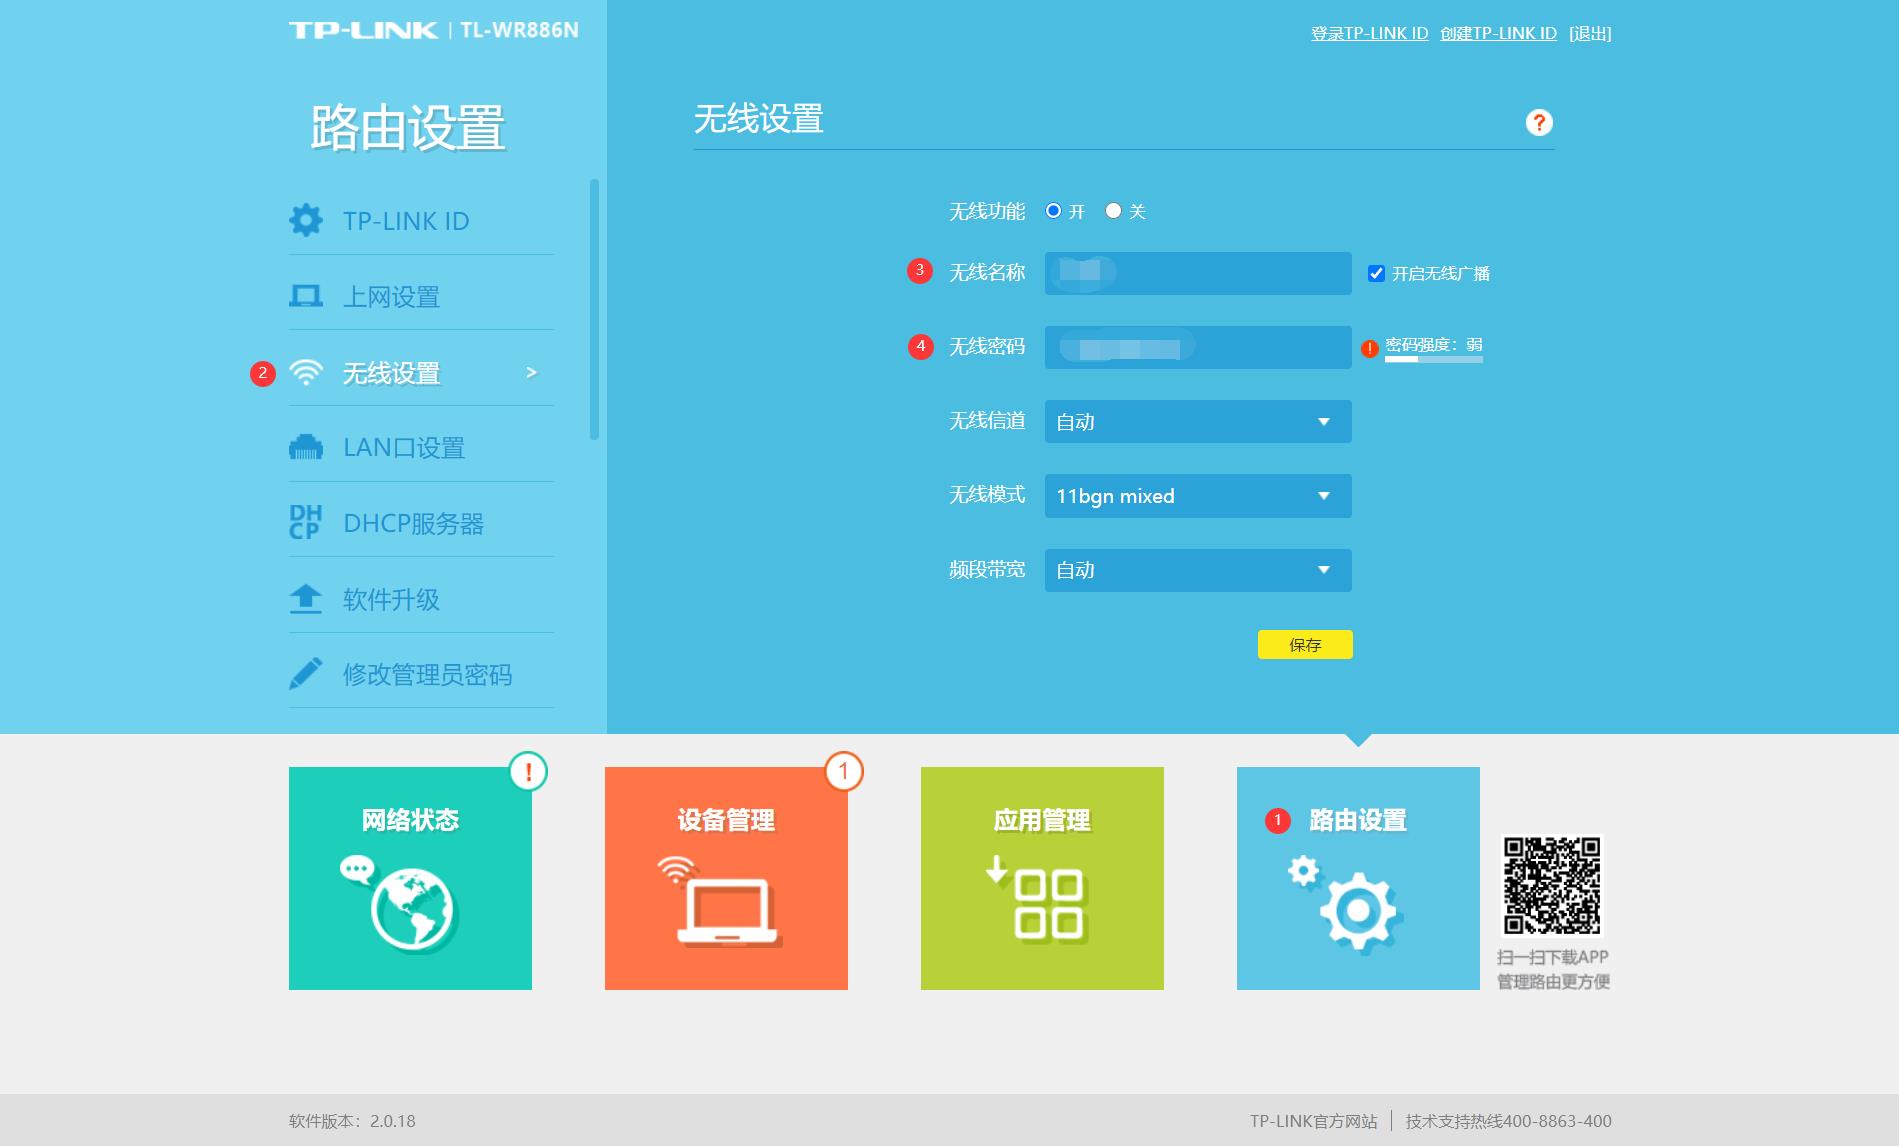The width and height of the screenshot is (1899, 1146).
Task: Click the 无线设置 page title
Action: (x=758, y=119)
